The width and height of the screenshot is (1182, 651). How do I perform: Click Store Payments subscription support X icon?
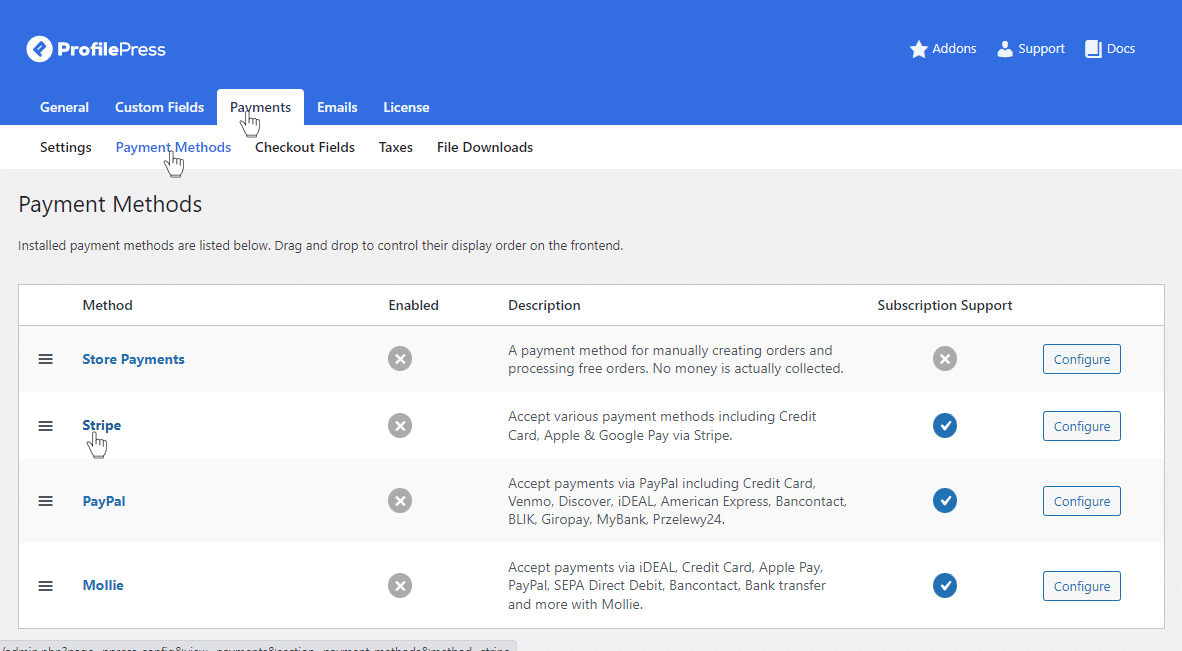coord(945,359)
